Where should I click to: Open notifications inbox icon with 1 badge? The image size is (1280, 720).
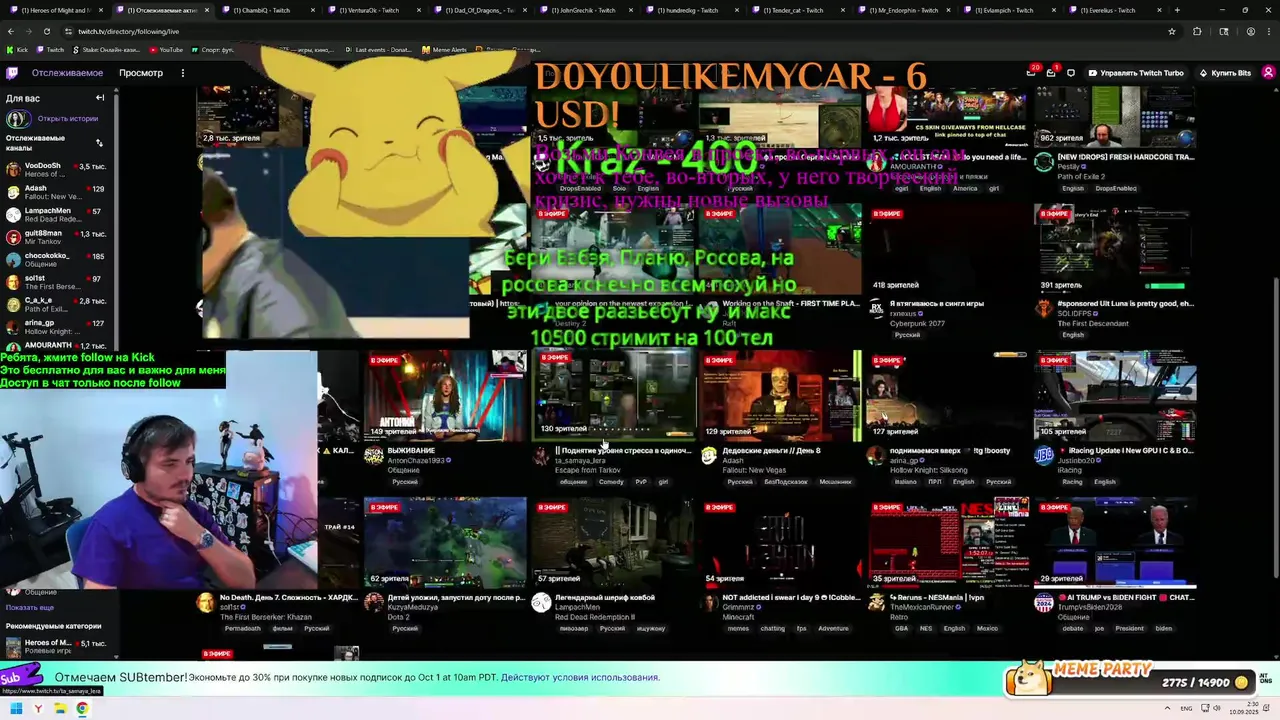coord(1051,73)
